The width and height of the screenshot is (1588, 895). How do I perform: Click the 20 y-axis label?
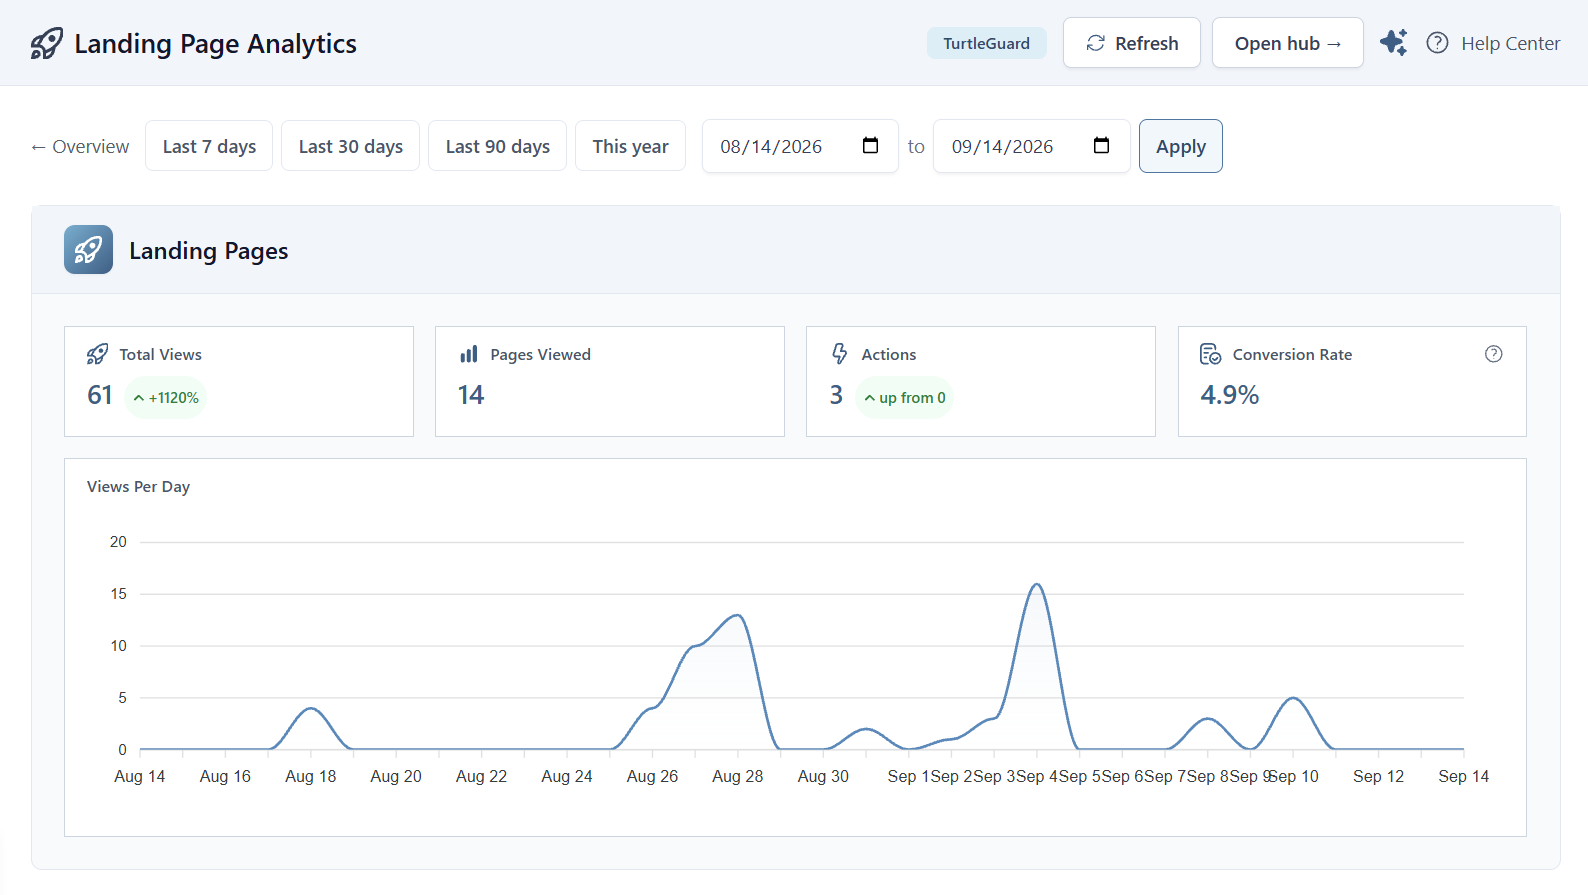coord(118,542)
